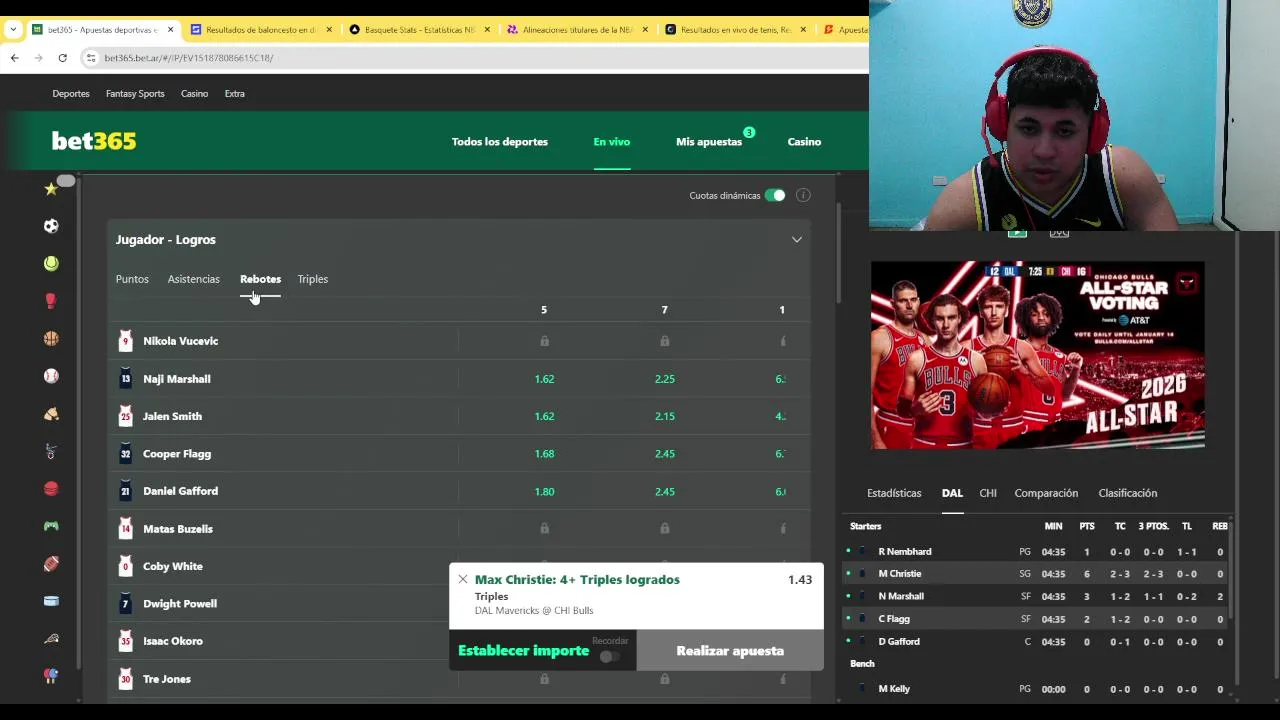Viewport: 1280px width, 720px height.
Task: Select the soccer ball sport icon
Action: (51, 226)
